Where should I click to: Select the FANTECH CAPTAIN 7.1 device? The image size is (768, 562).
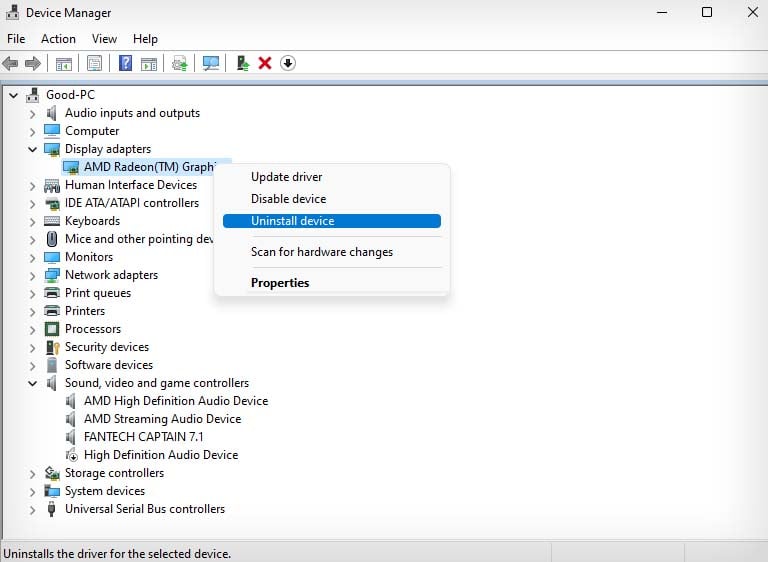pyautogui.click(x=145, y=437)
